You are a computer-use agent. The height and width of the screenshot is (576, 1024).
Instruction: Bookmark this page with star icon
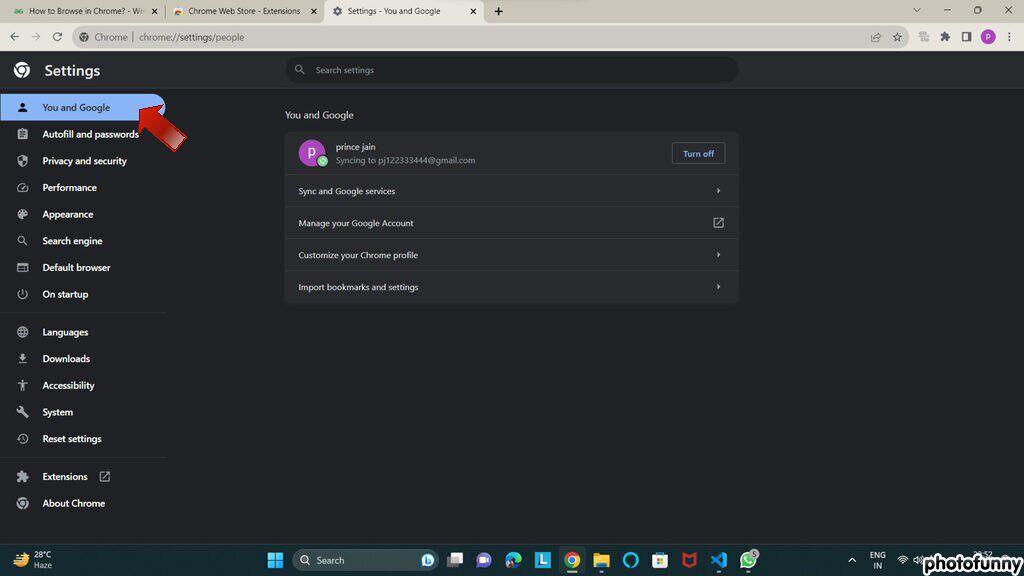pyautogui.click(x=897, y=37)
